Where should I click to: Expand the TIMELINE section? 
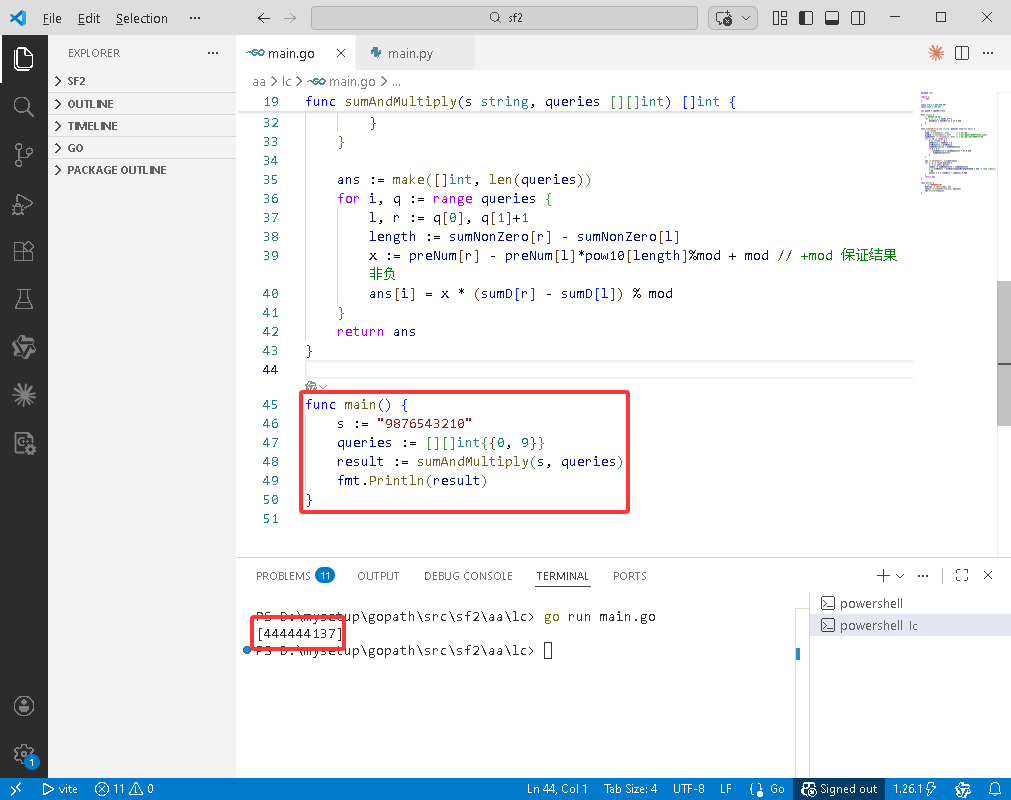(142, 126)
